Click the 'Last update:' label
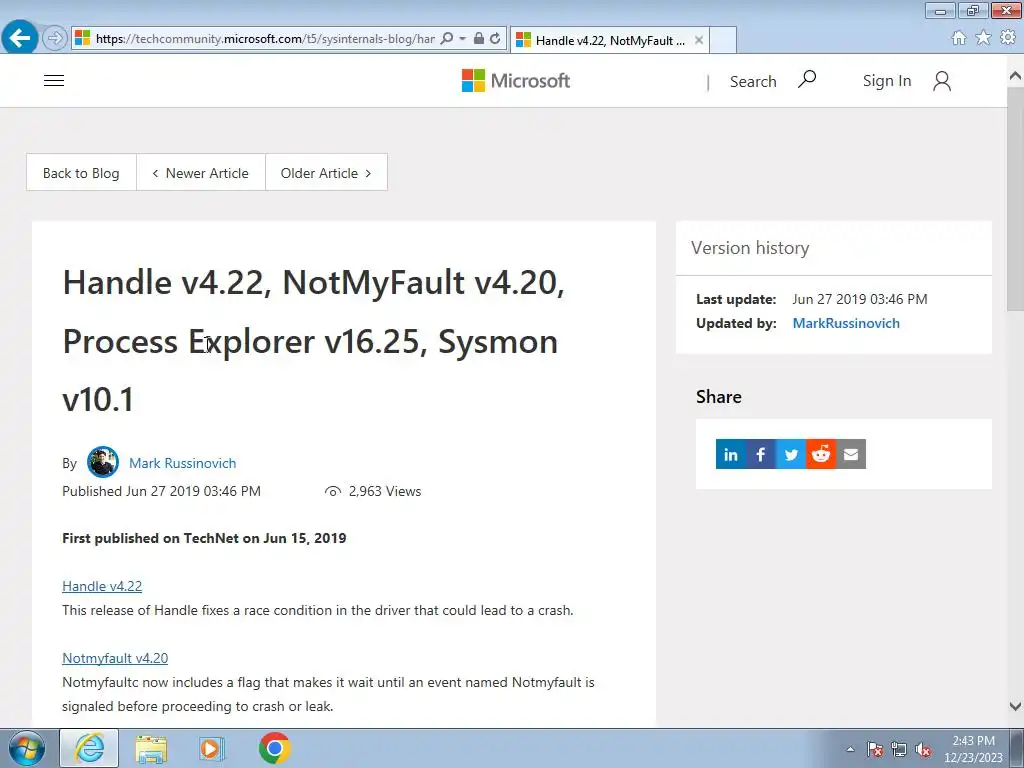1024x768 pixels. [736, 299]
